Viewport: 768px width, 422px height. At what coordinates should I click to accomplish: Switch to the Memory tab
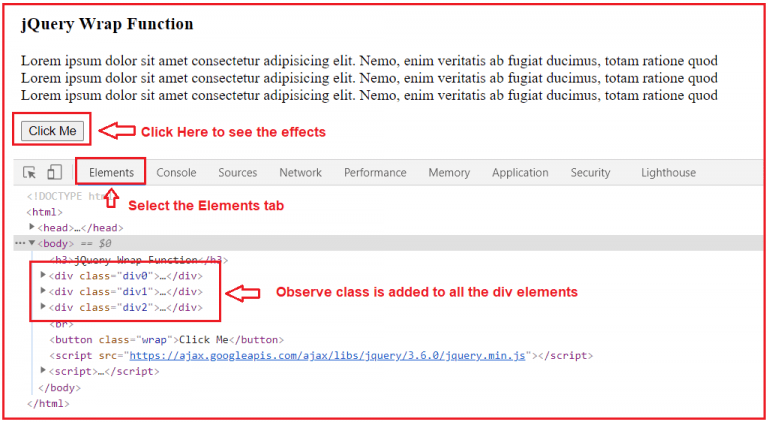(449, 172)
